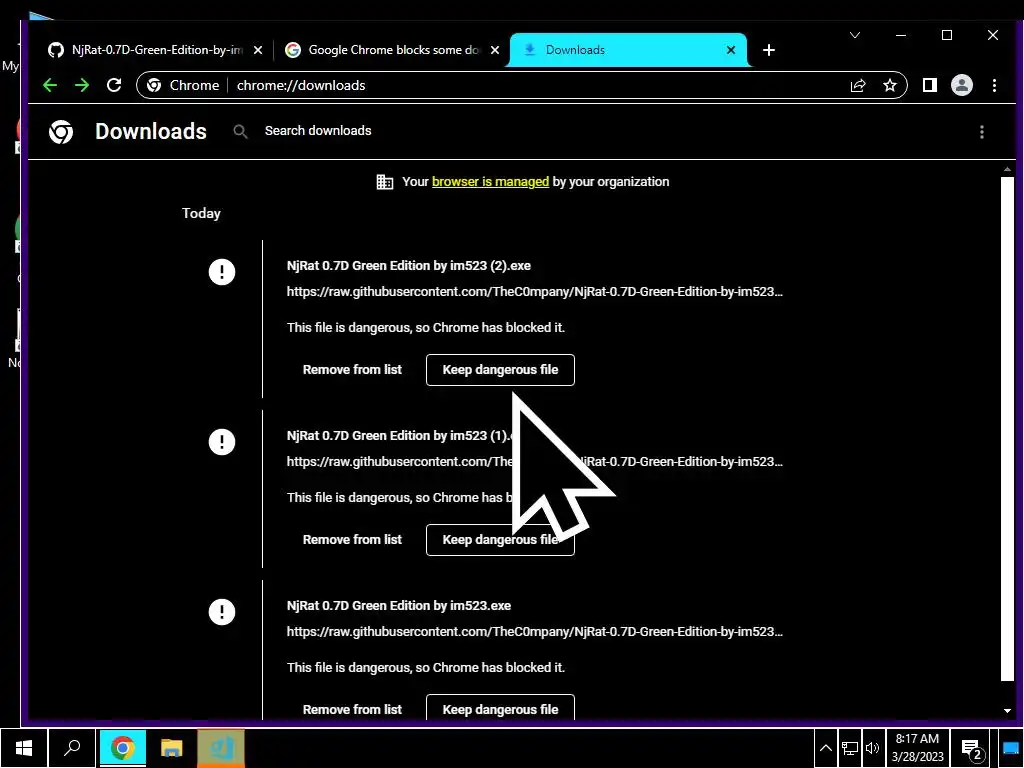Remove im523 (1).exe from list
Image resolution: width=1024 pixels, height=768 pixels.
(352, 539)
